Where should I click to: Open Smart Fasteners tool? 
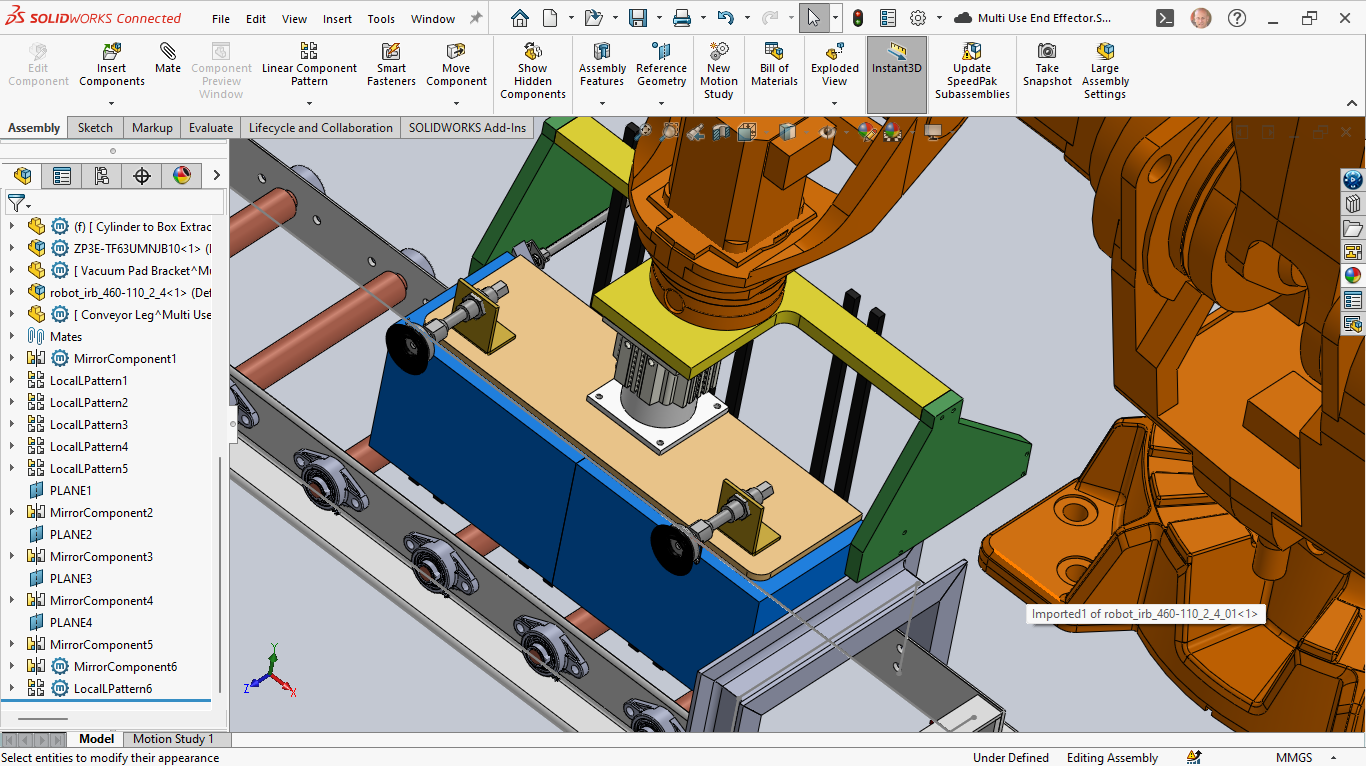pyautogui.click(x=391, y=65)
